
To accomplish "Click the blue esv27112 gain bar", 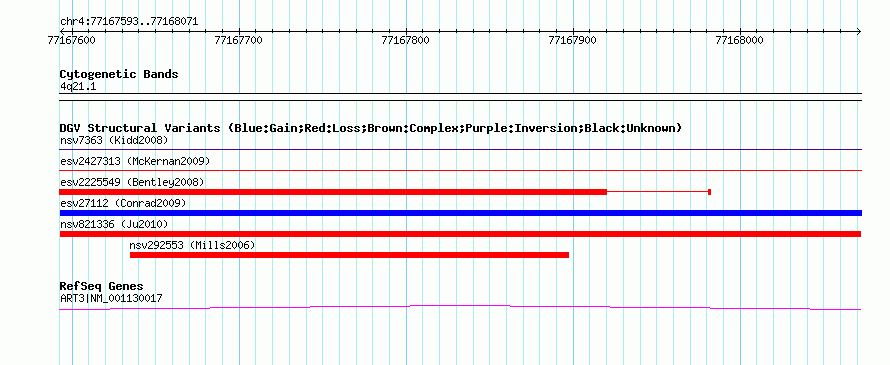I will 460,213.
